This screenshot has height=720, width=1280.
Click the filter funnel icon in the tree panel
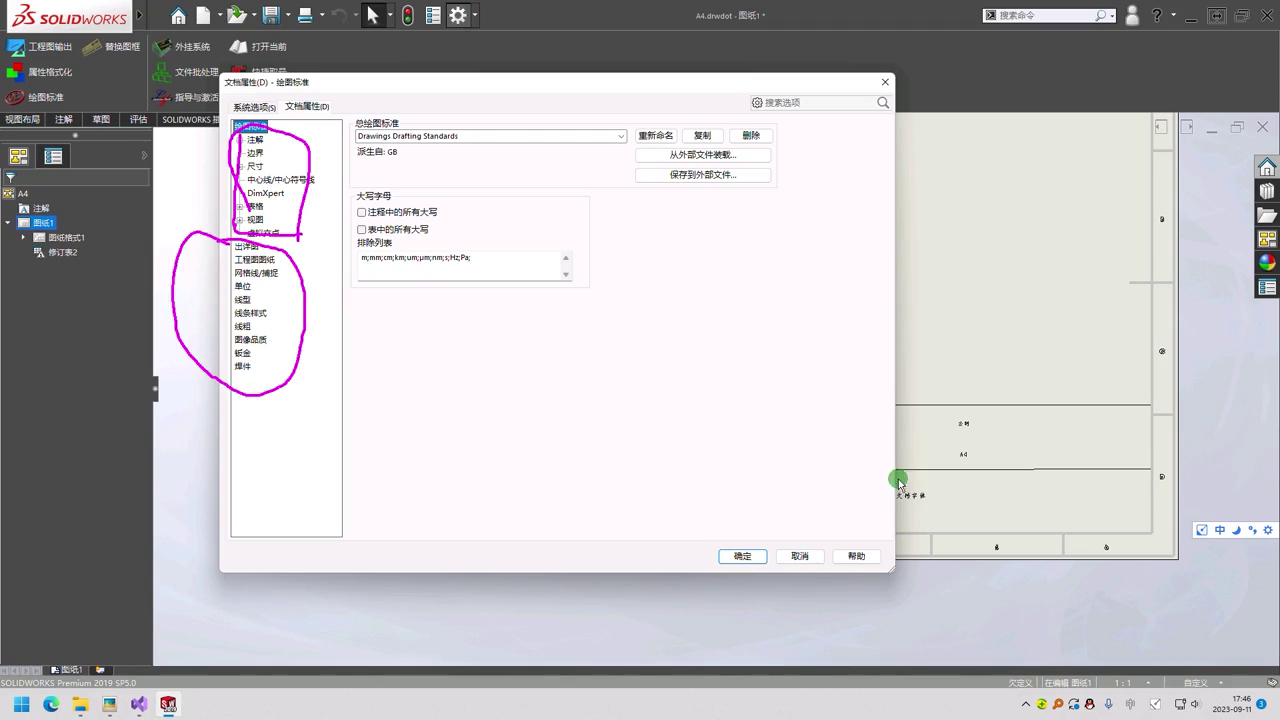10,178
